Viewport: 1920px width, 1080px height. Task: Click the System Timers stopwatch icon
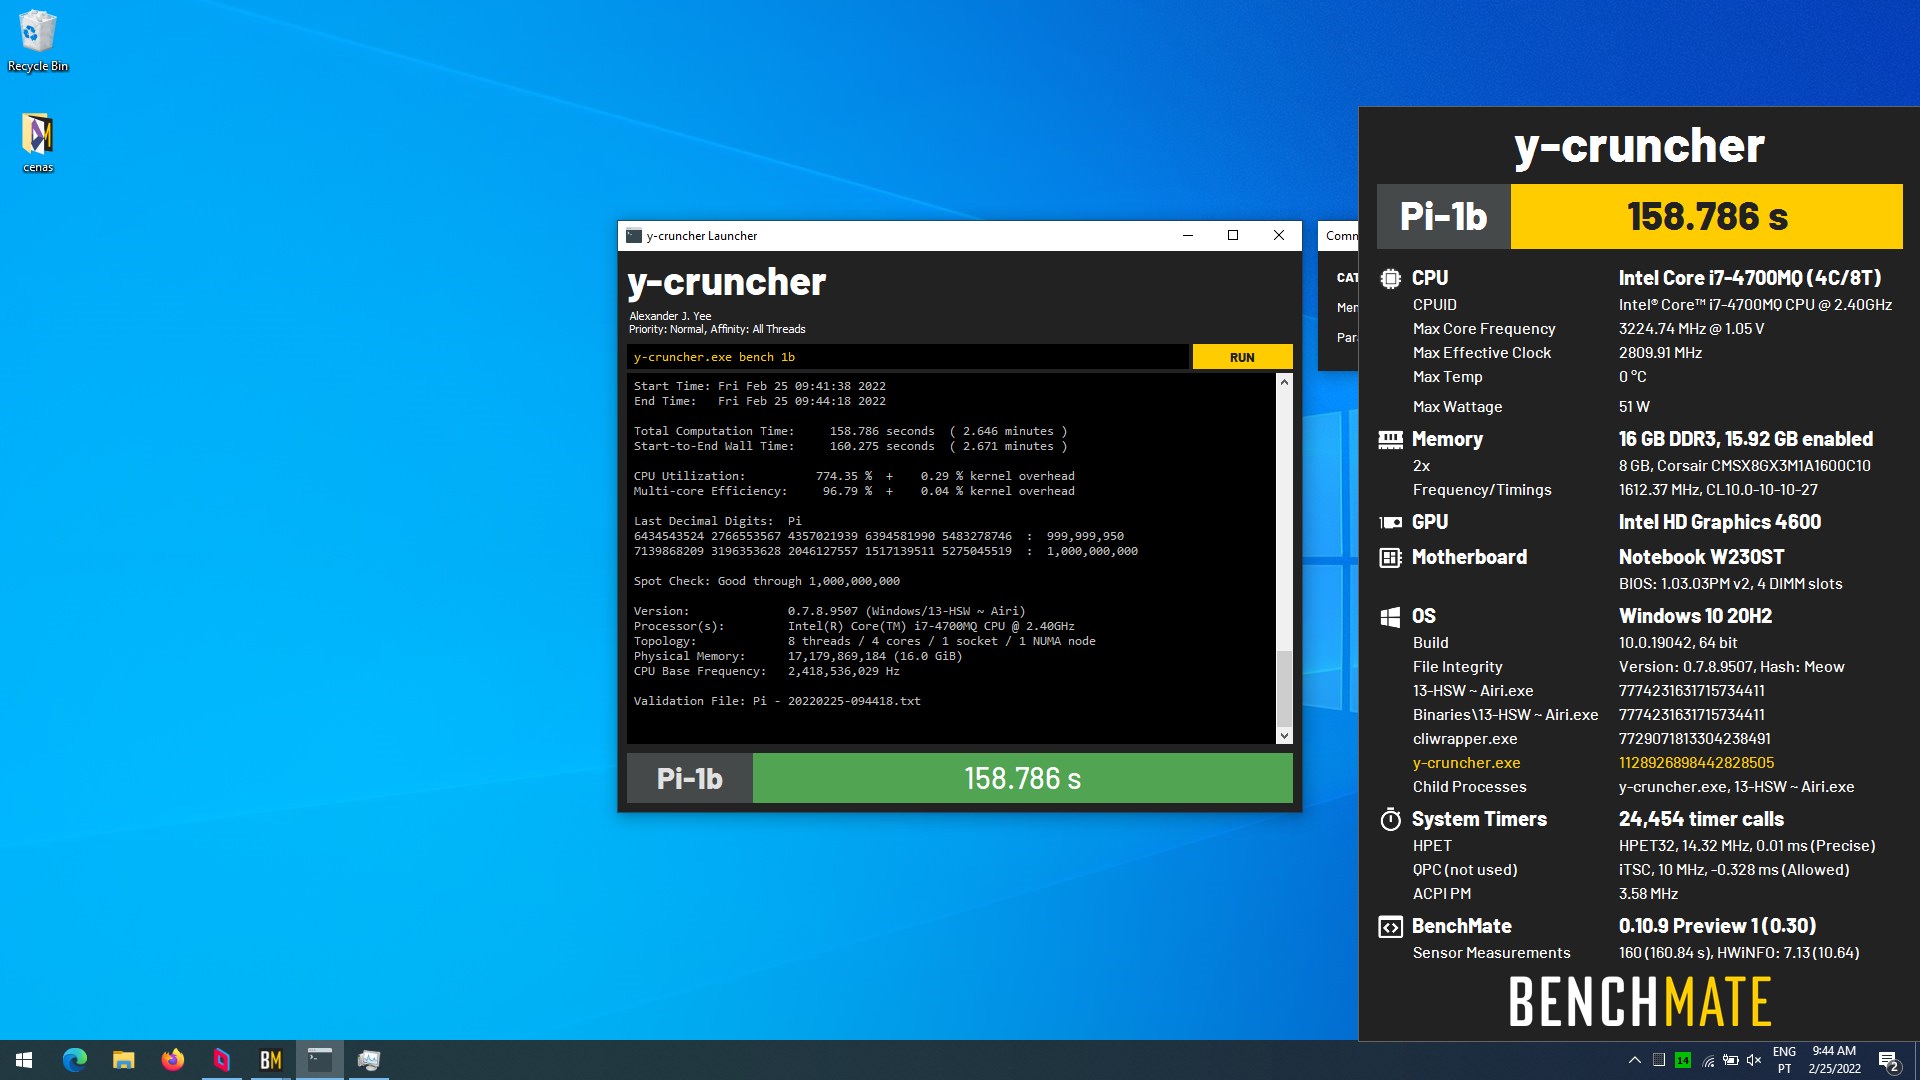click(1390, 819)
